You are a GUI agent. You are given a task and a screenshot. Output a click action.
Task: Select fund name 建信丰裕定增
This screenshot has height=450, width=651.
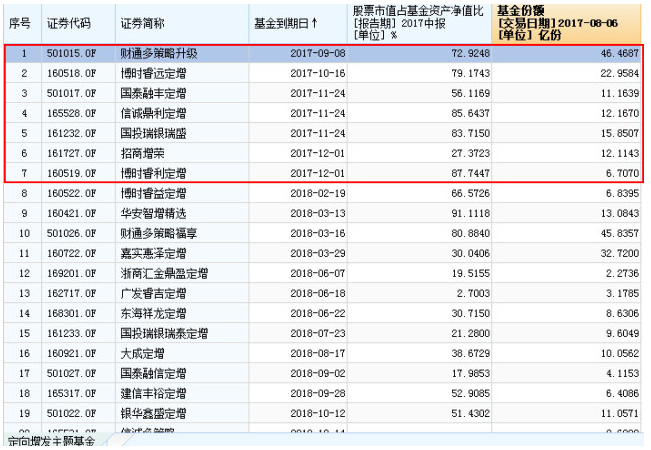coord(153,394)
